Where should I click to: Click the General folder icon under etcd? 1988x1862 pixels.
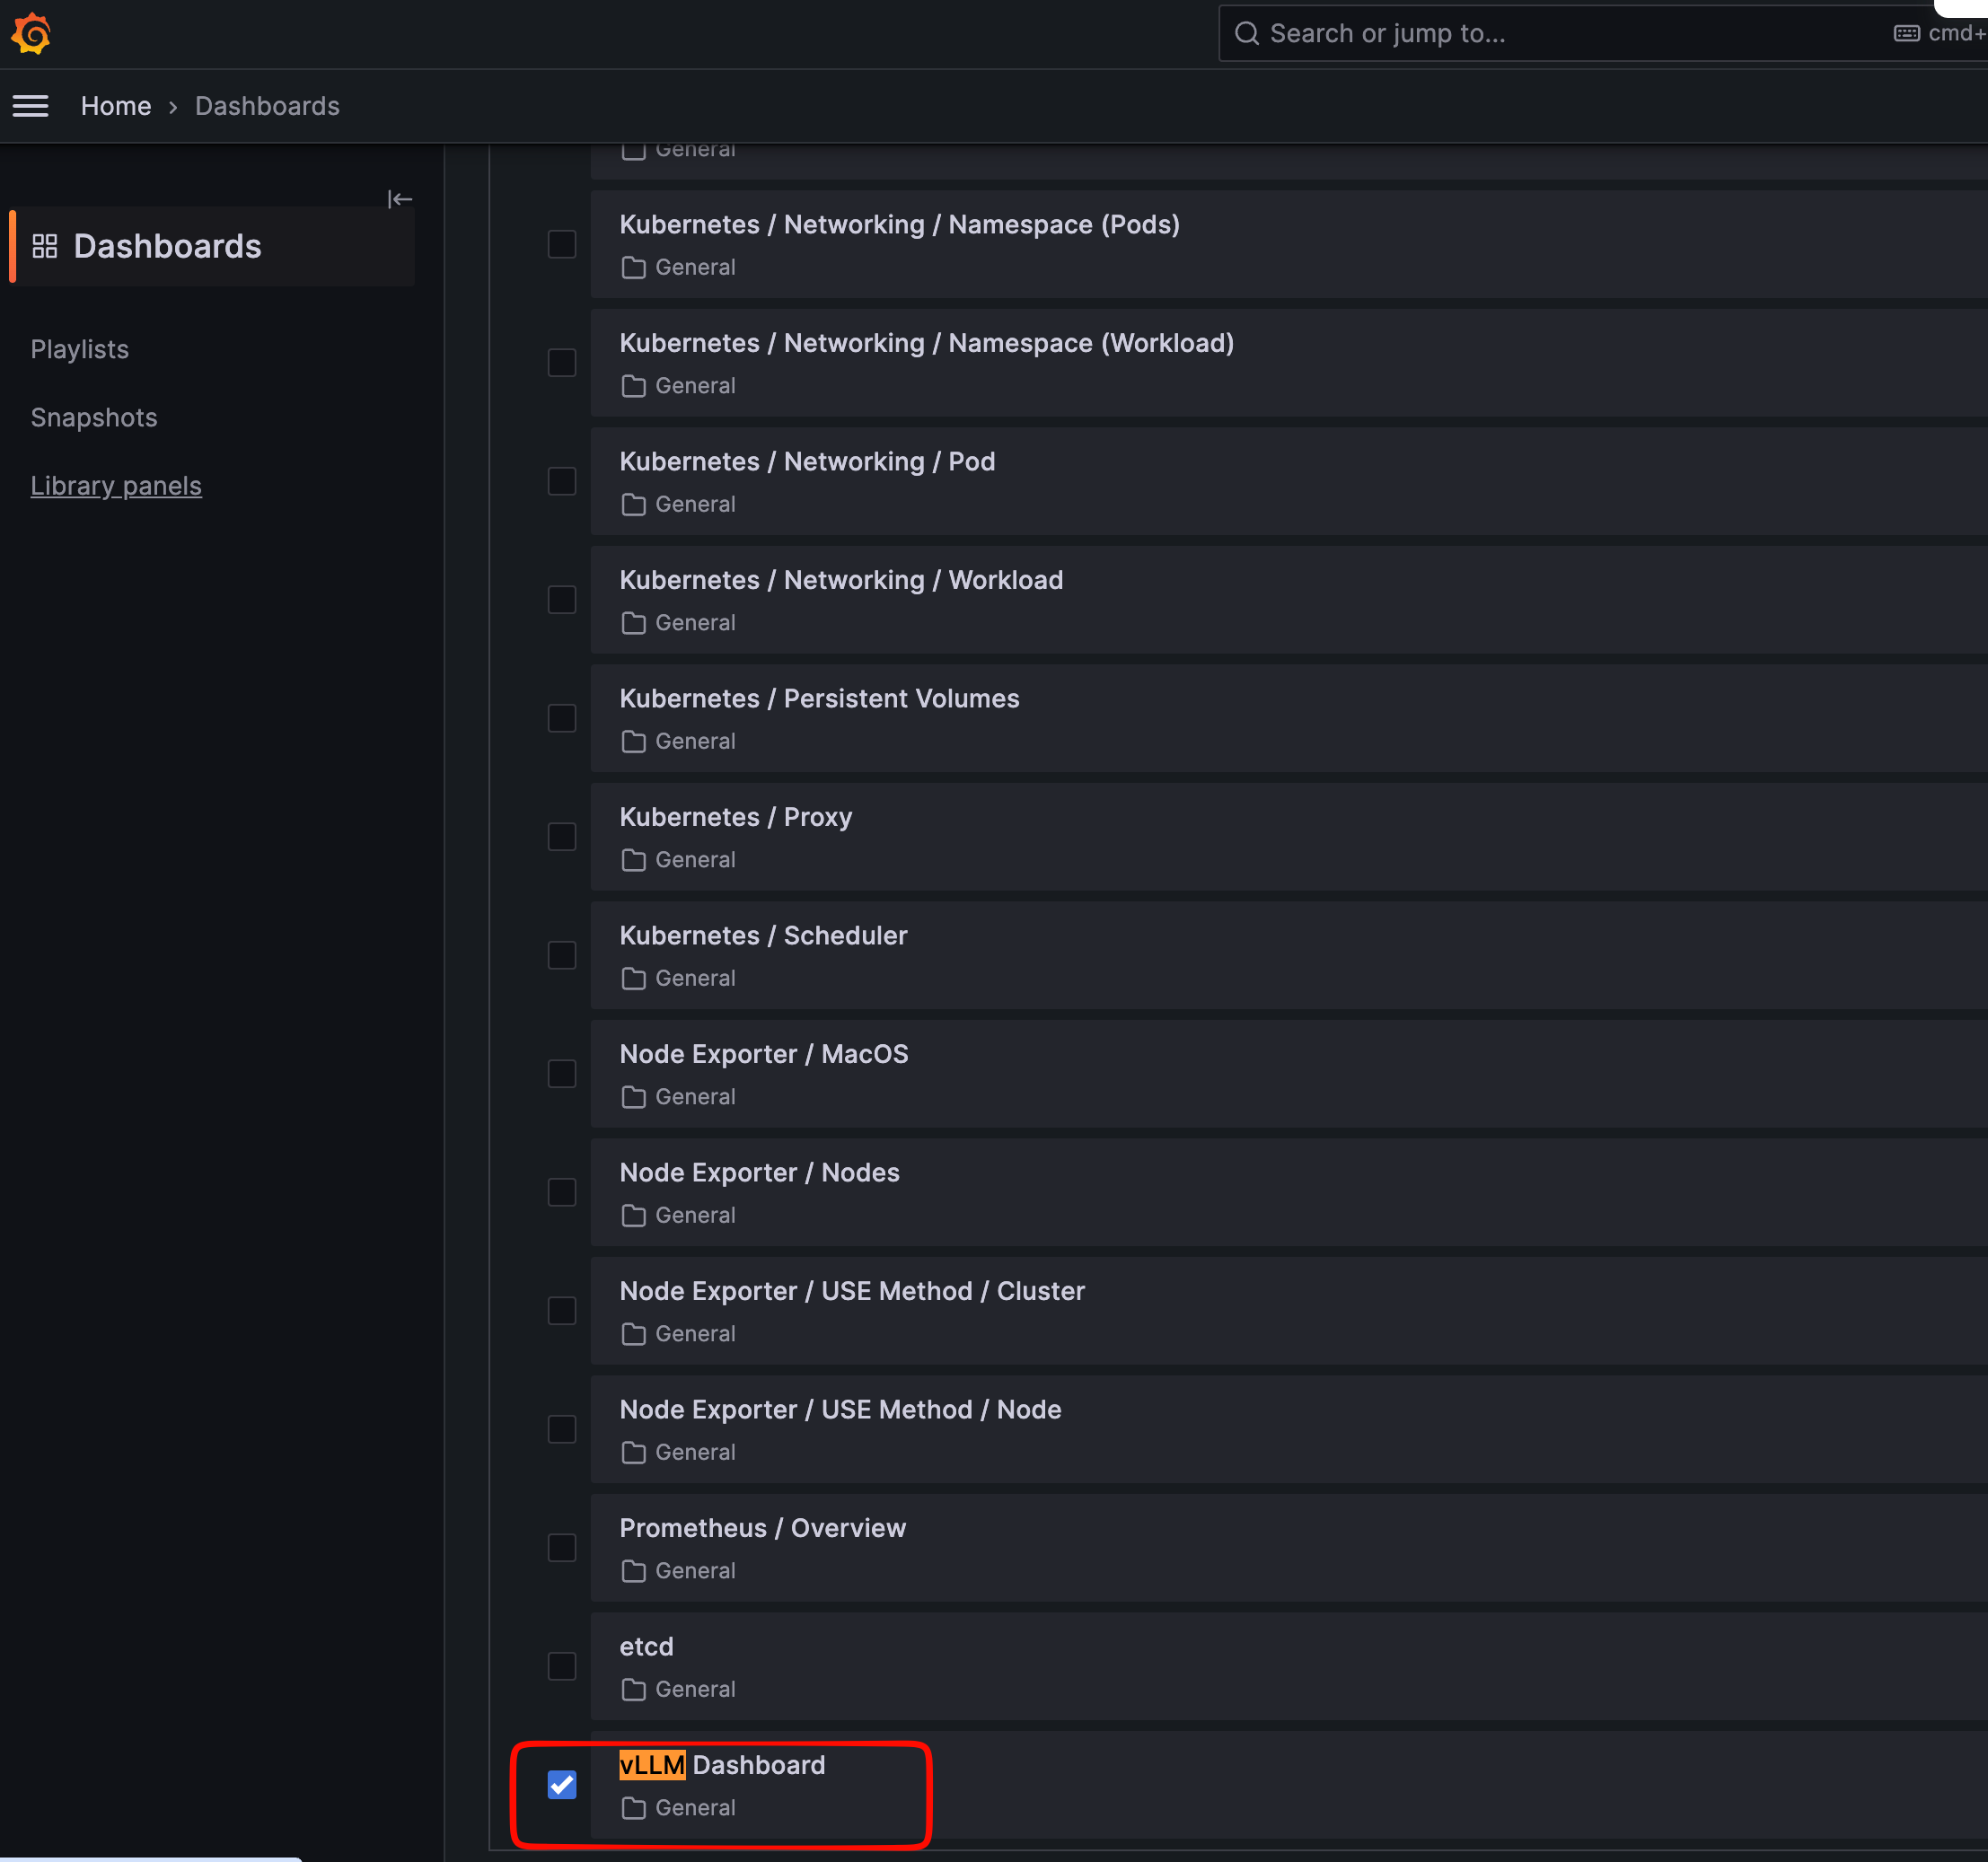point(633,1689)
